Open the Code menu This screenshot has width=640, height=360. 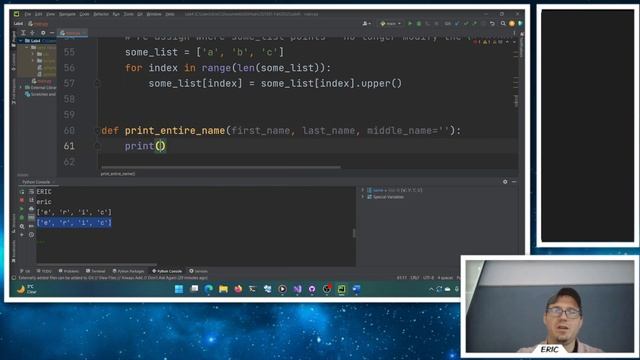(x=84, y=14)
